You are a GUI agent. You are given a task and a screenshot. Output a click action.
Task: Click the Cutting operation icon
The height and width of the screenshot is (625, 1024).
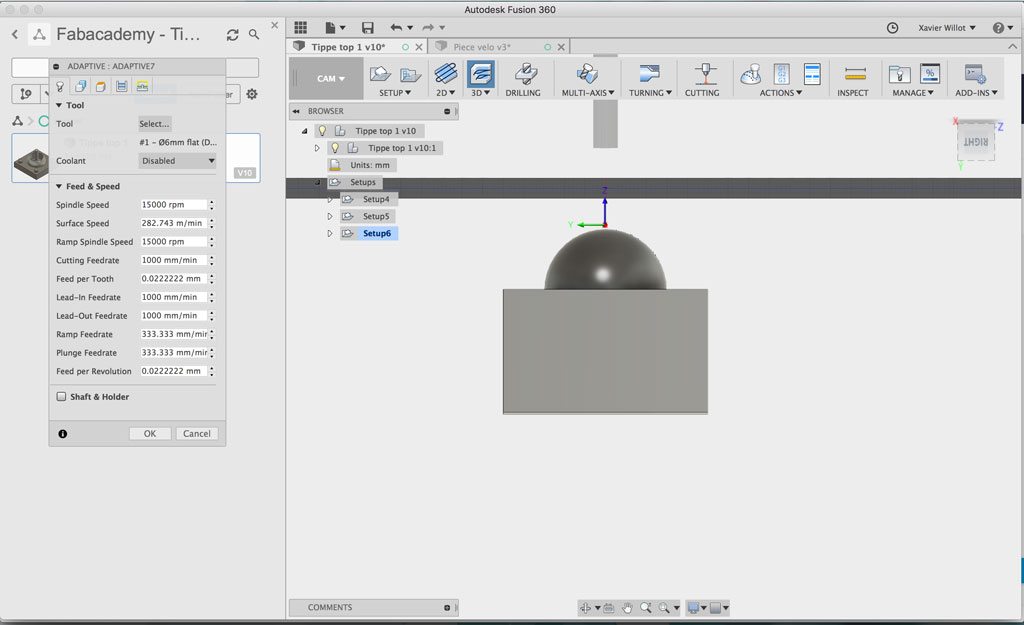coord(705,74)
